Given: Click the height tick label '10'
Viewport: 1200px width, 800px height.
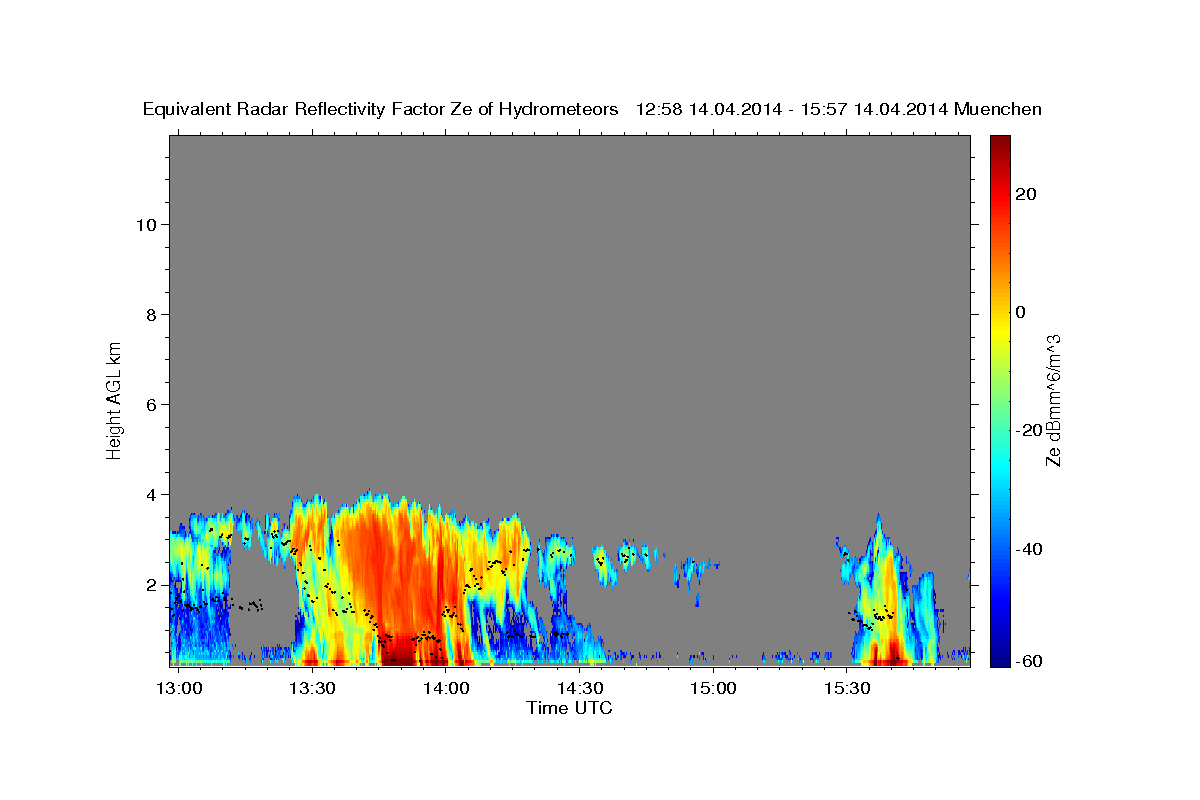Looking at the screenshot, I should click(145, 224).
